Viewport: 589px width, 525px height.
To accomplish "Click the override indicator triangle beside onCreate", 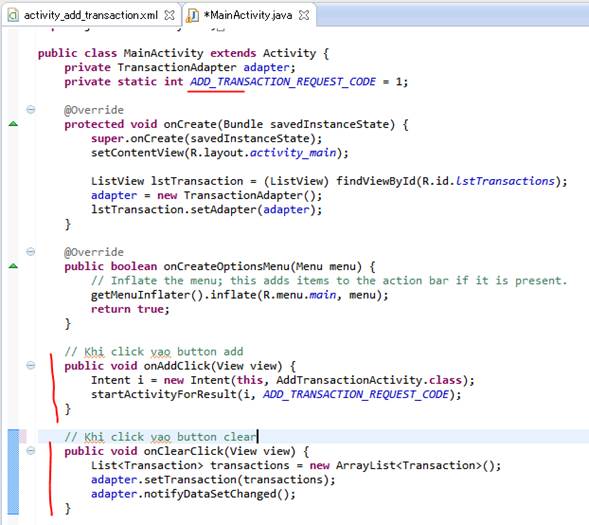I will 13,124.
